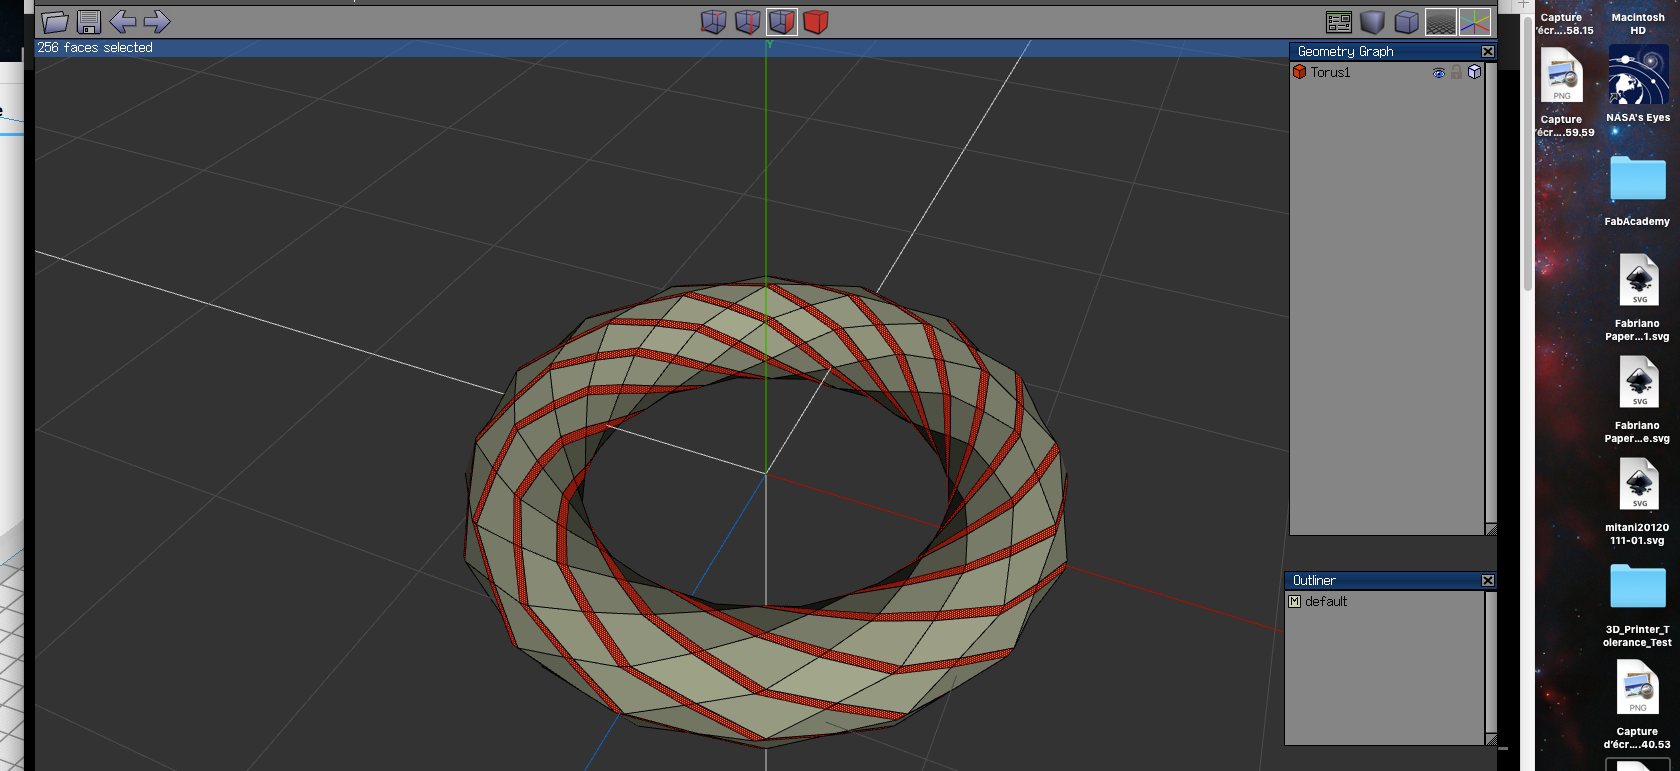The height and width of the screenshot is (771, 1680).
Task: Toggle Torus1 wireframe cube icon
Action: pos(1474,72)
